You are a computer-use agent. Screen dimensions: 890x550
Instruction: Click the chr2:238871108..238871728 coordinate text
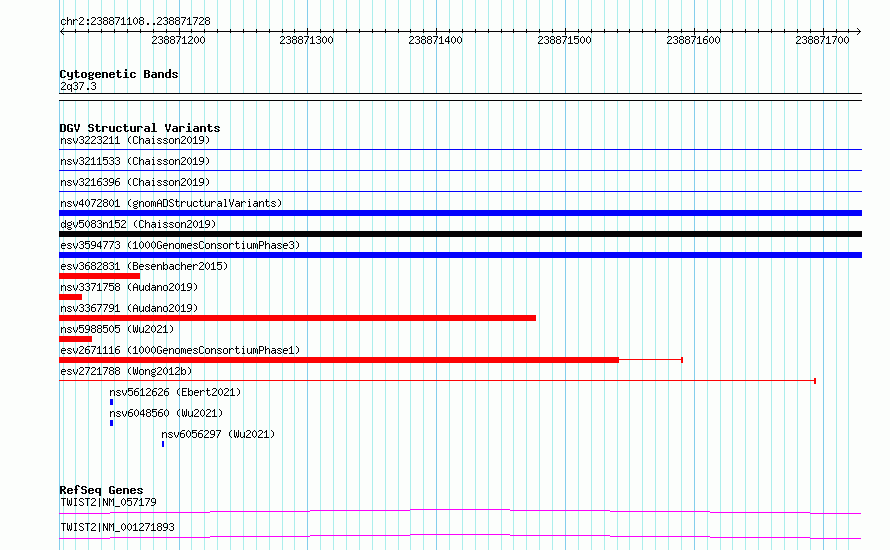click(135, 21)
